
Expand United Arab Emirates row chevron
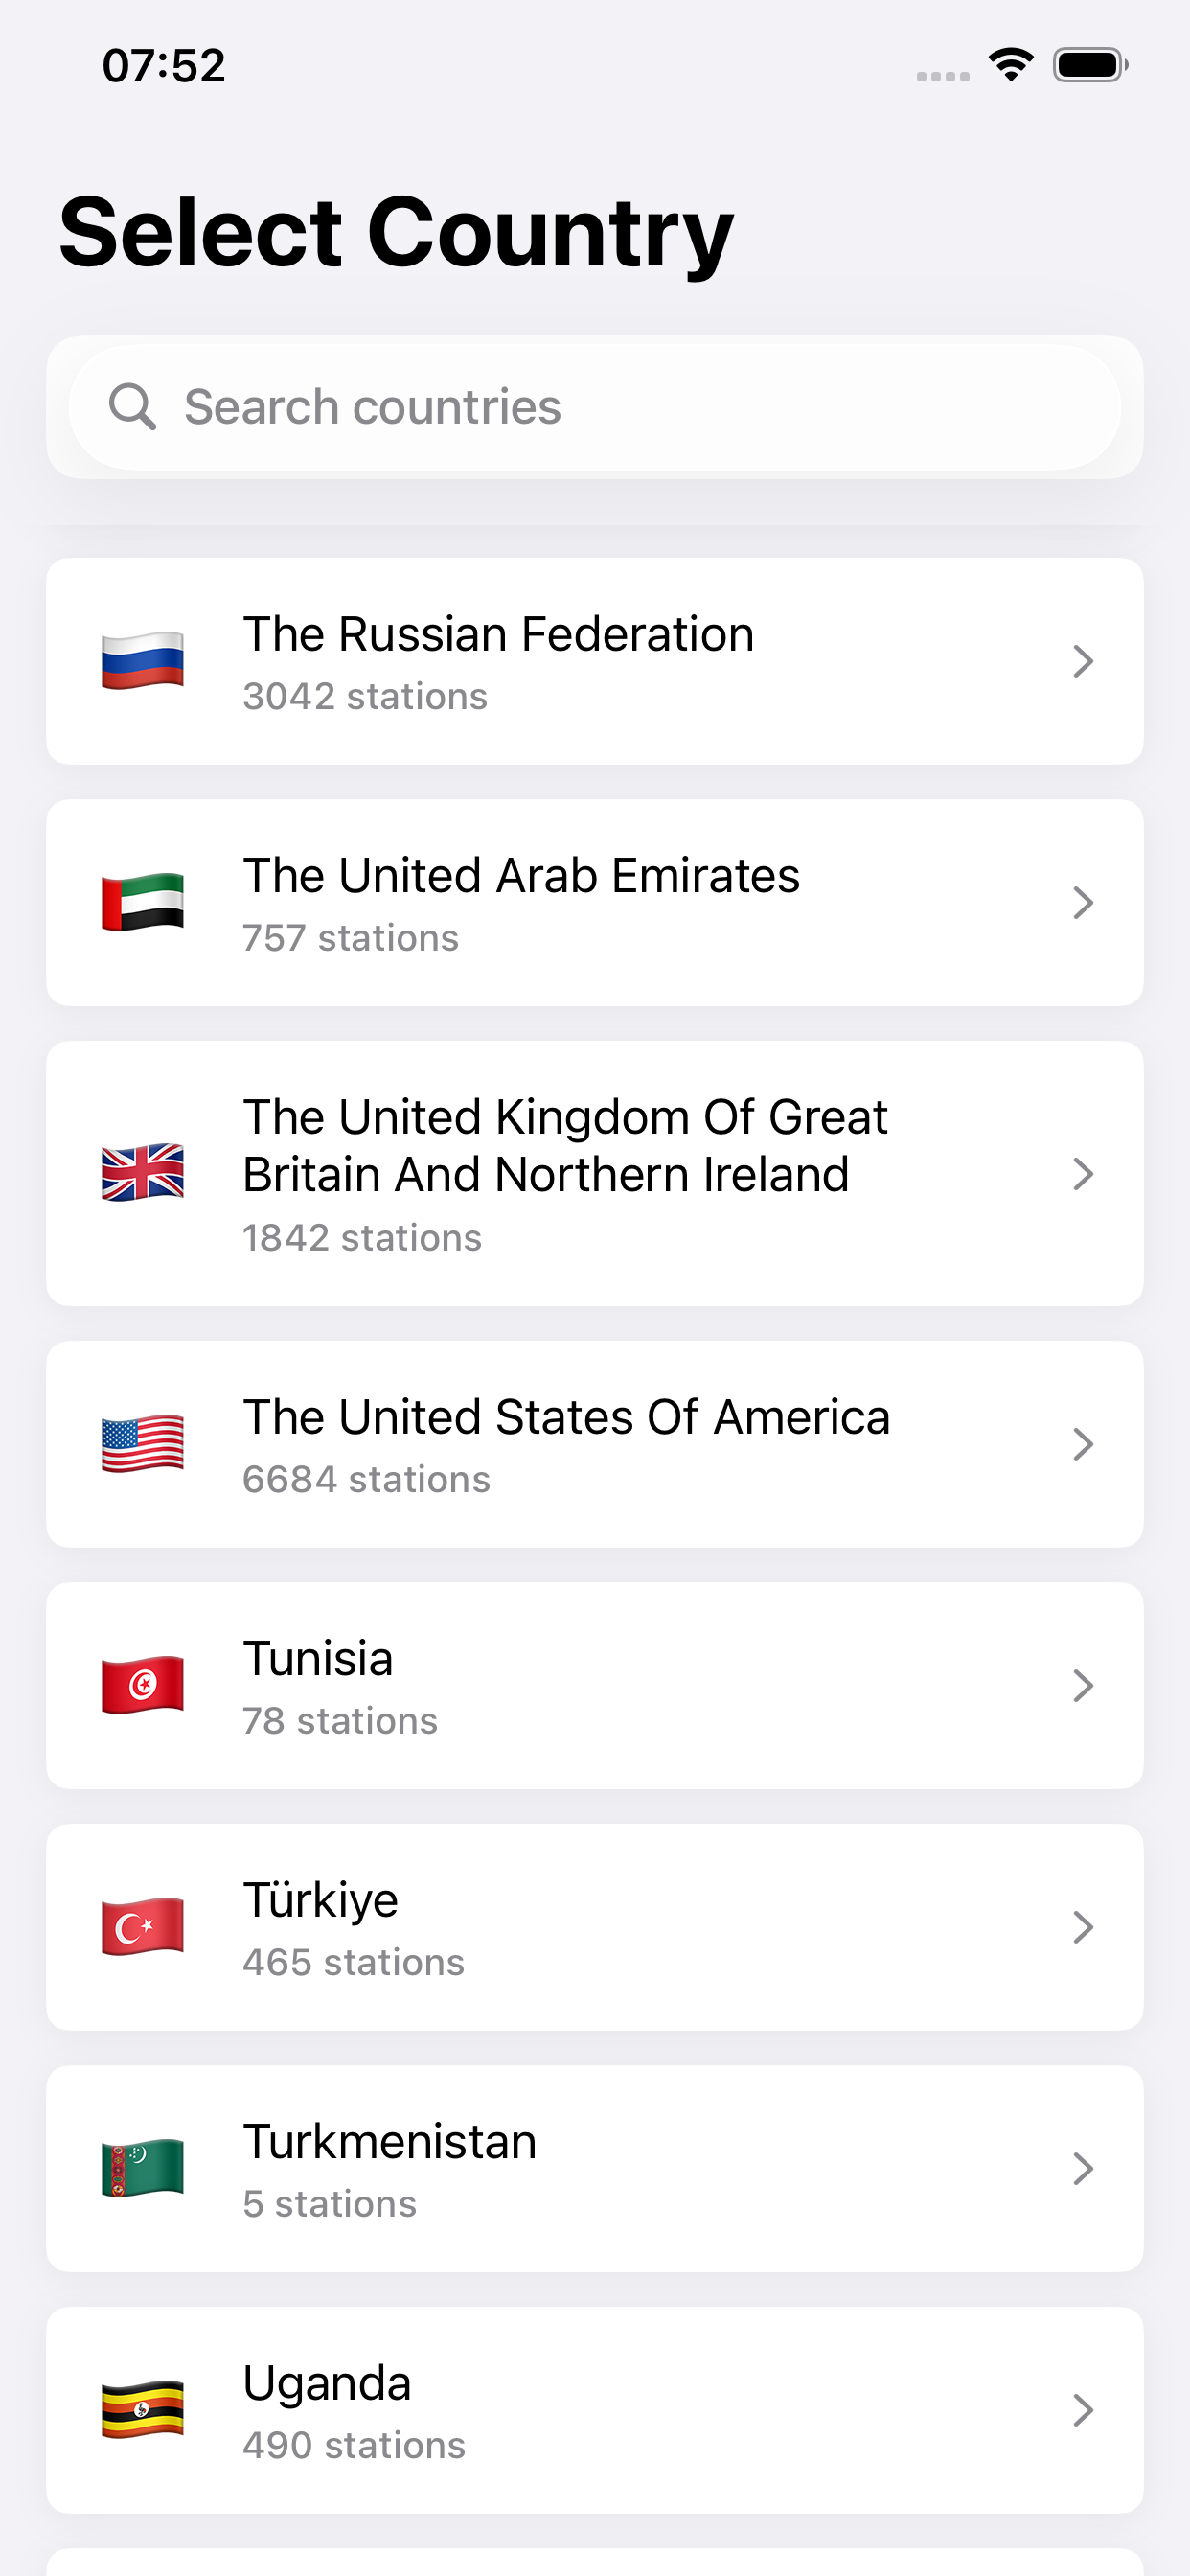[1083, 902]
